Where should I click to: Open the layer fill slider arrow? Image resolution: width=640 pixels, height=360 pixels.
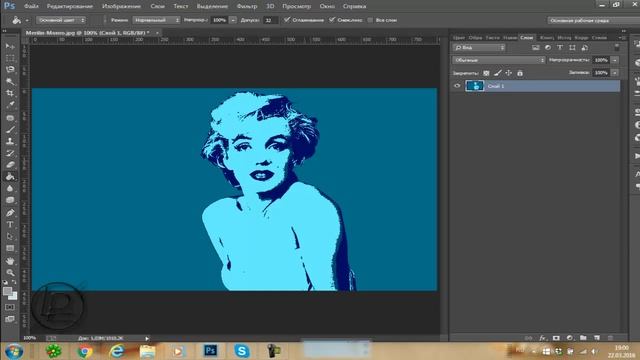point(615,73)
